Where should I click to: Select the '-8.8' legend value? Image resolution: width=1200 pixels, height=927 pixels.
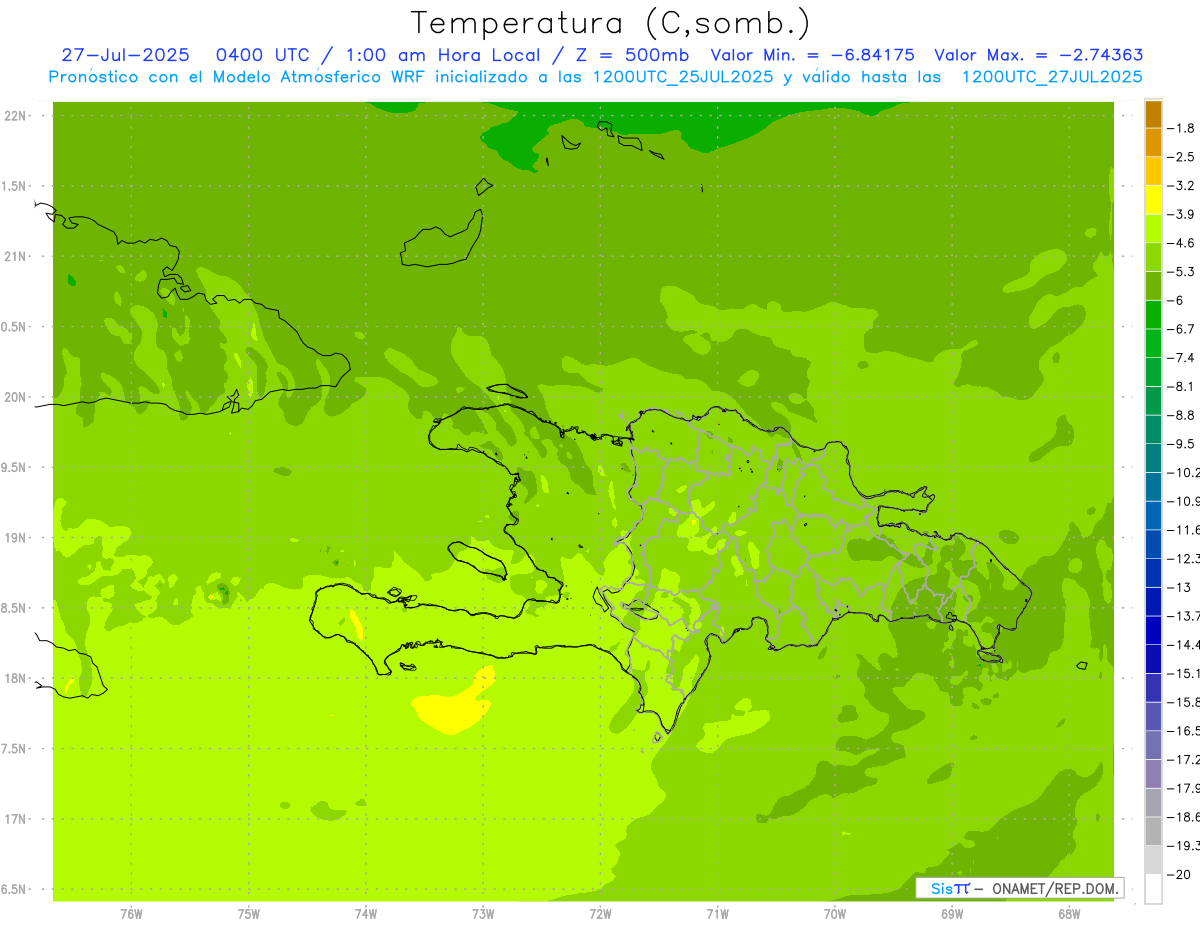(x=1182, y=415)
